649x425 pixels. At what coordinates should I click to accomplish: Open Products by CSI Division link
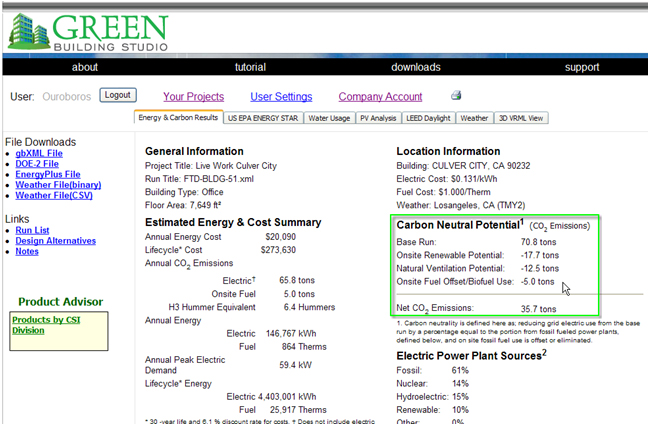(x=46, y=325)
